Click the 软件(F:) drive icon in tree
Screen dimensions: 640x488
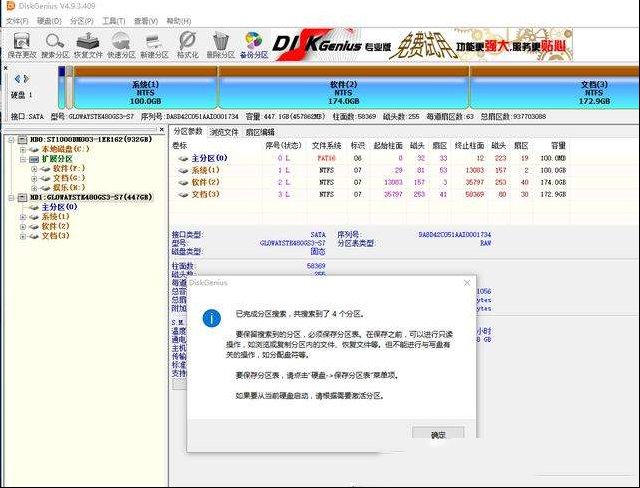(x=45, y=169)
